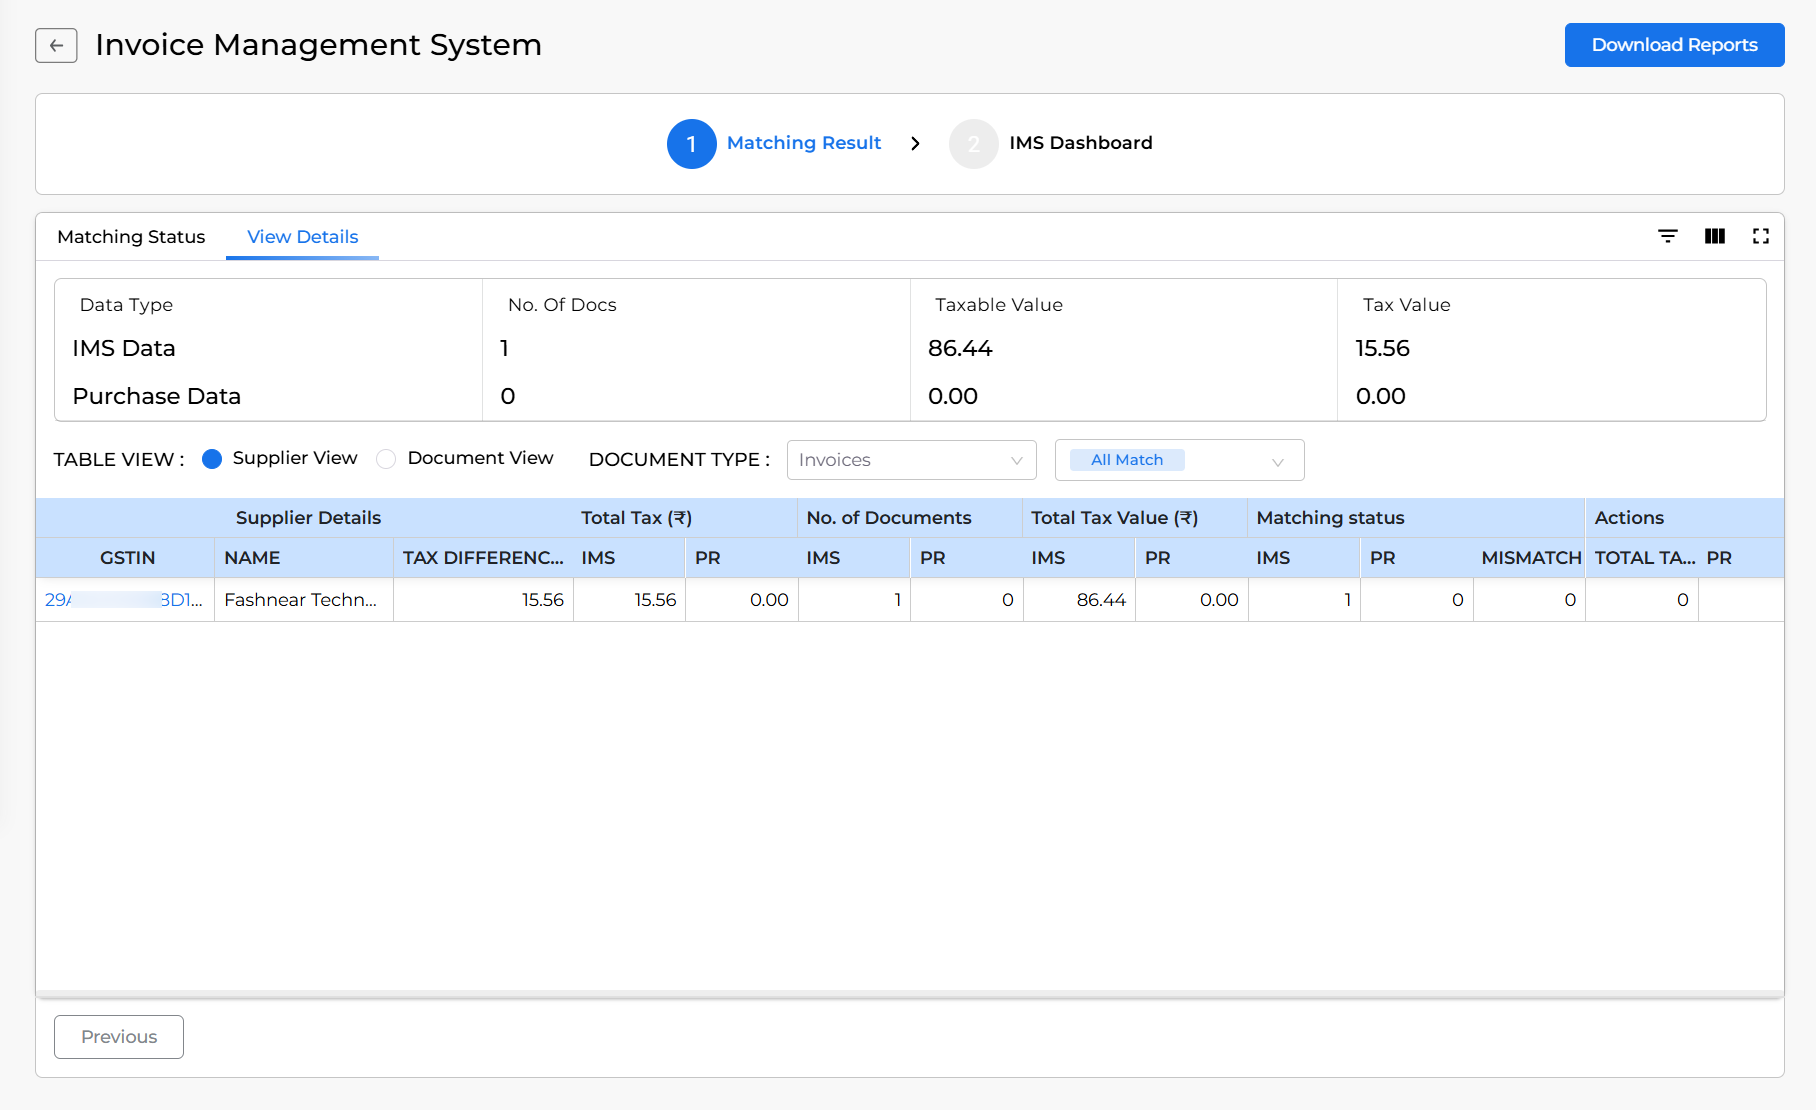The width and height of the screenshot is (1816, 1110).
Task: Switch to View Details tab
Action: point(302,237)
